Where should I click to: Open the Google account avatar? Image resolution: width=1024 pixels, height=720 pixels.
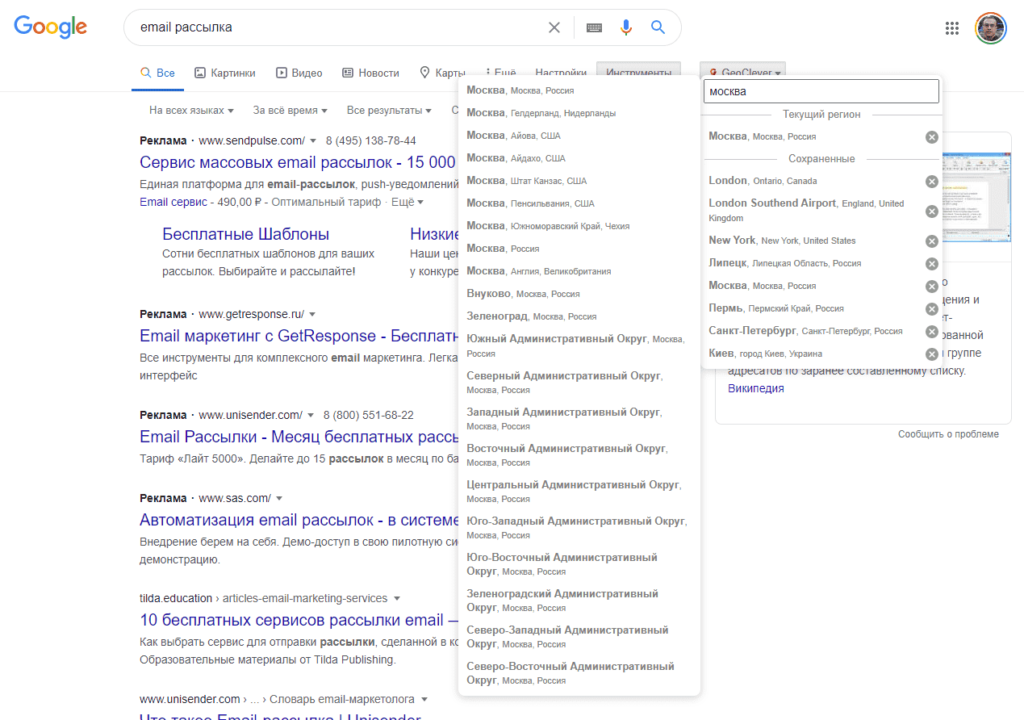tap(991, 28)
